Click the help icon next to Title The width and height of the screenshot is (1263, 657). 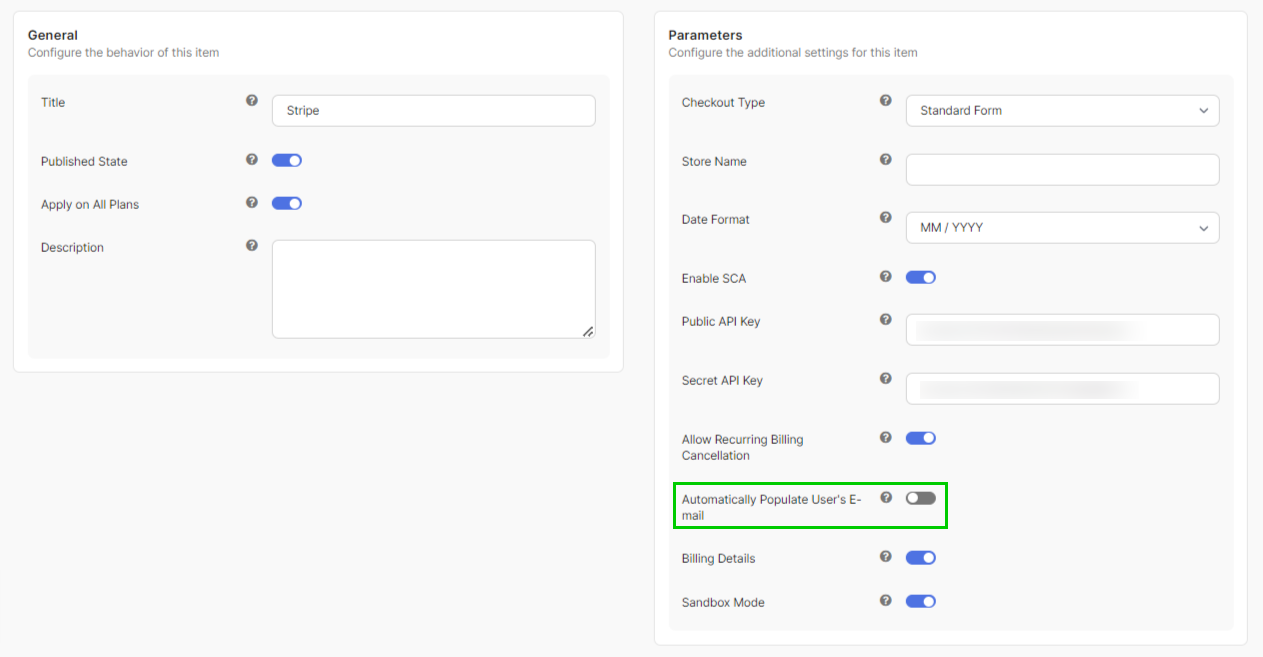pyautogui.click(x=252, y=101)
